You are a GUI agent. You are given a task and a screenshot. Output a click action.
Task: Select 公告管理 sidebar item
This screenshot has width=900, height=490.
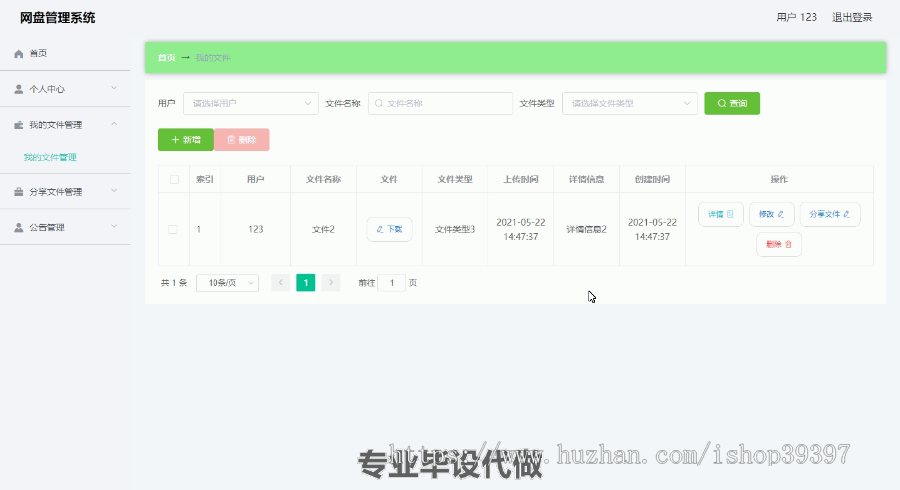(65, 227)
